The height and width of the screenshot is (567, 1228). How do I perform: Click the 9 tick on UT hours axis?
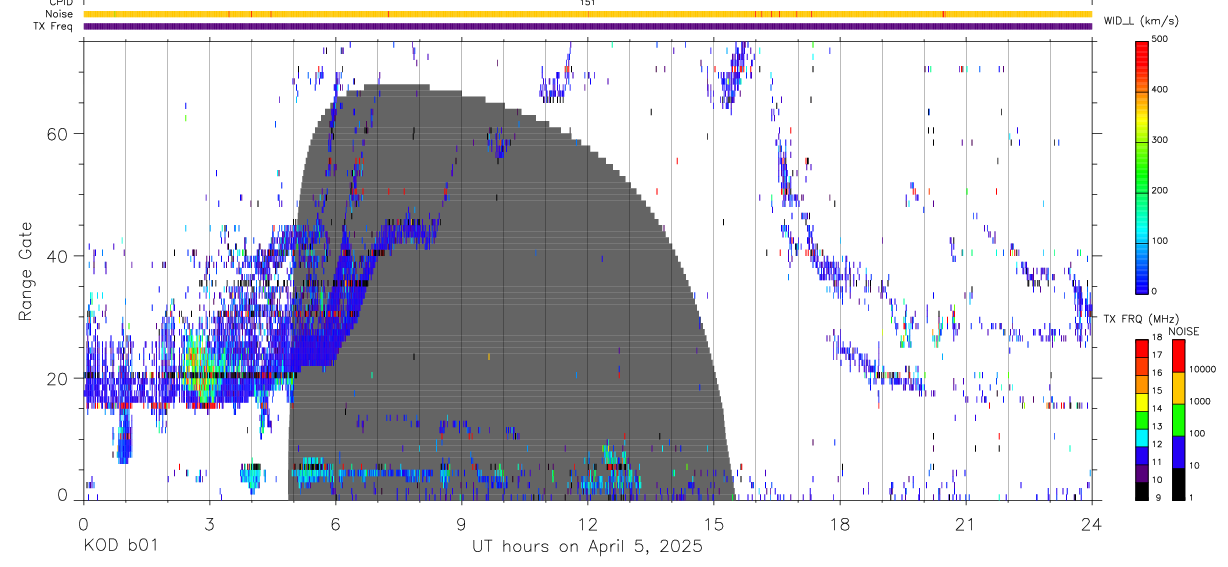click(461, 524)
